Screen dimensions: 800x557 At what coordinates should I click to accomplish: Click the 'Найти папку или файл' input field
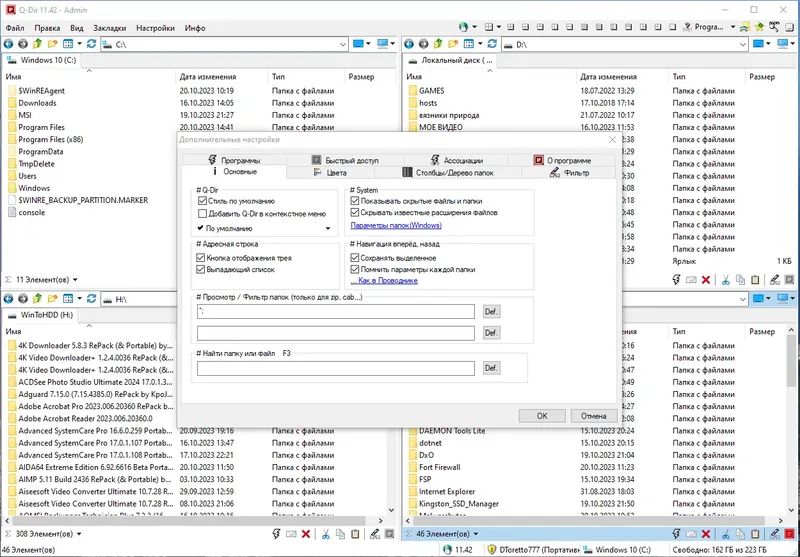point(336,368)
